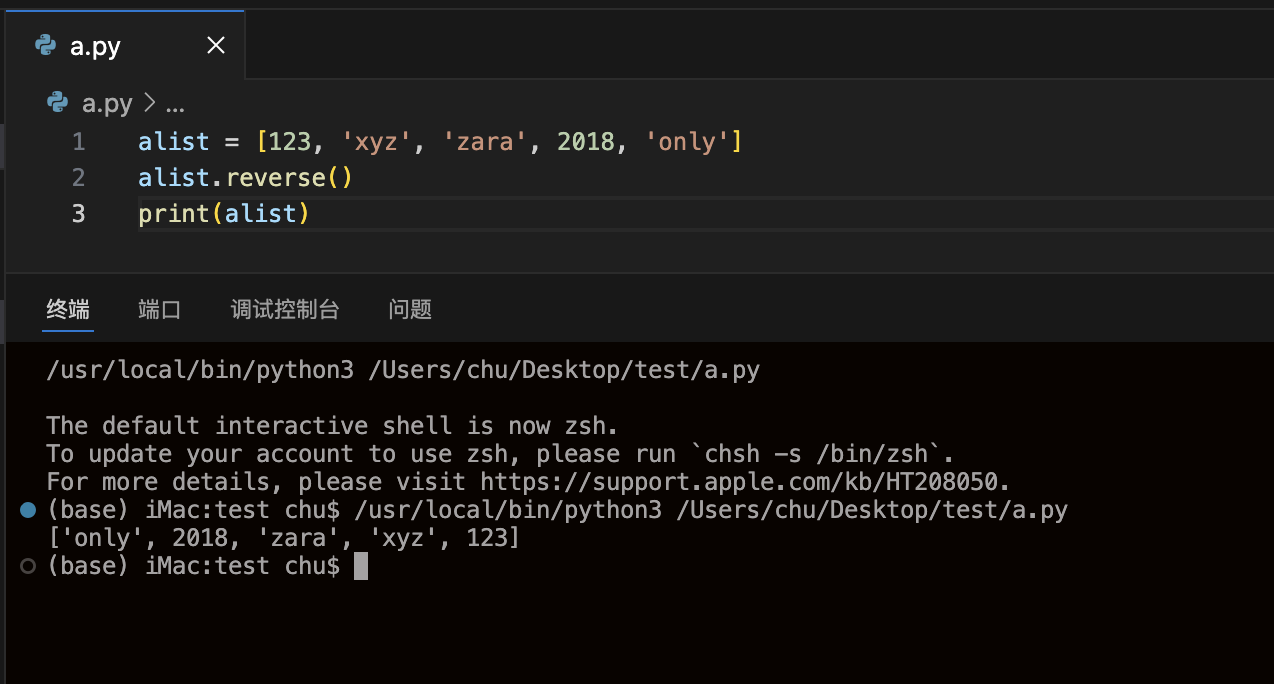Viewport: 1274px width, 684px height.
Task: Click the Python file icon in the a.py tab
Action: [x=45, y=46]
